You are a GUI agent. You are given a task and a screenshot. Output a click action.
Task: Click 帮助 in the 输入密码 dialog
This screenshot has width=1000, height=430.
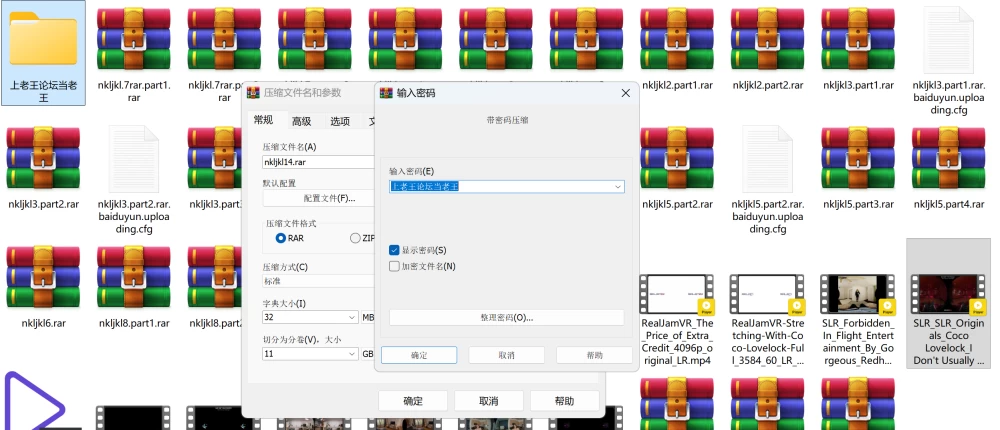pos(594,355)
